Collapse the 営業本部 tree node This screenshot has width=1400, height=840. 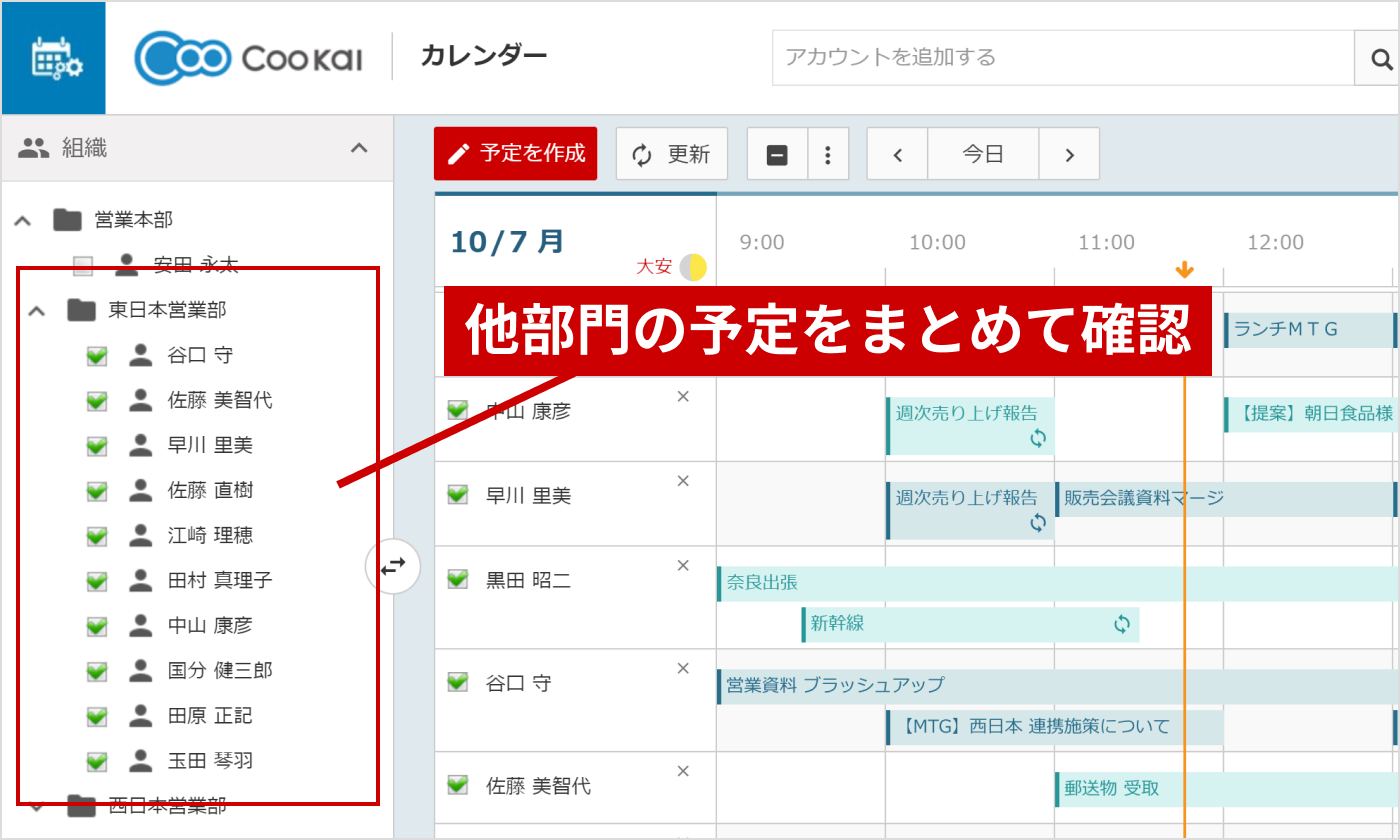[x=22, y=220]
